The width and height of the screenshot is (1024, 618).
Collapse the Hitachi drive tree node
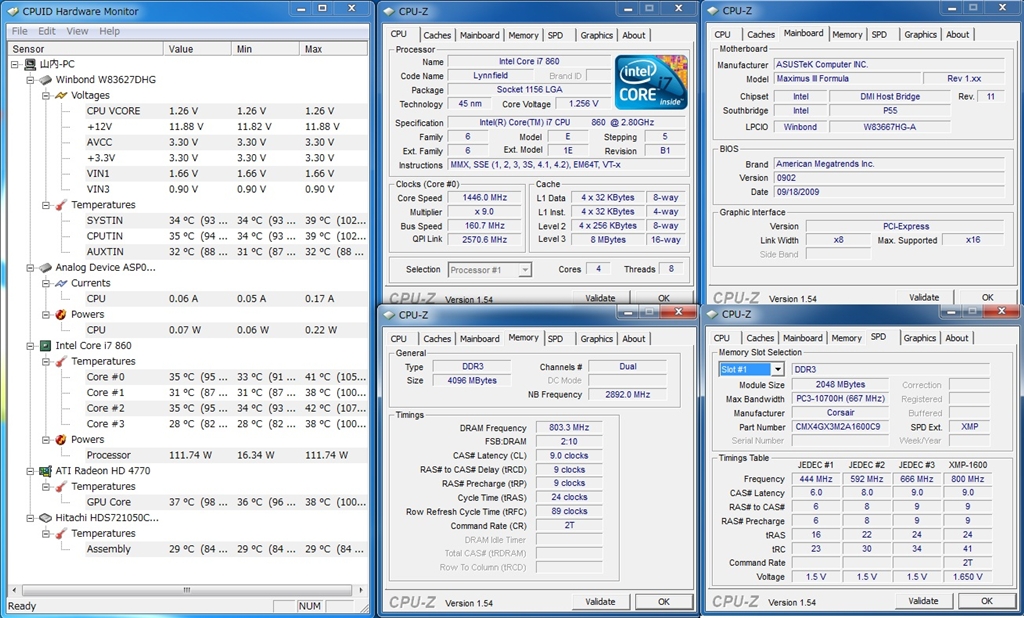[30, 518]
